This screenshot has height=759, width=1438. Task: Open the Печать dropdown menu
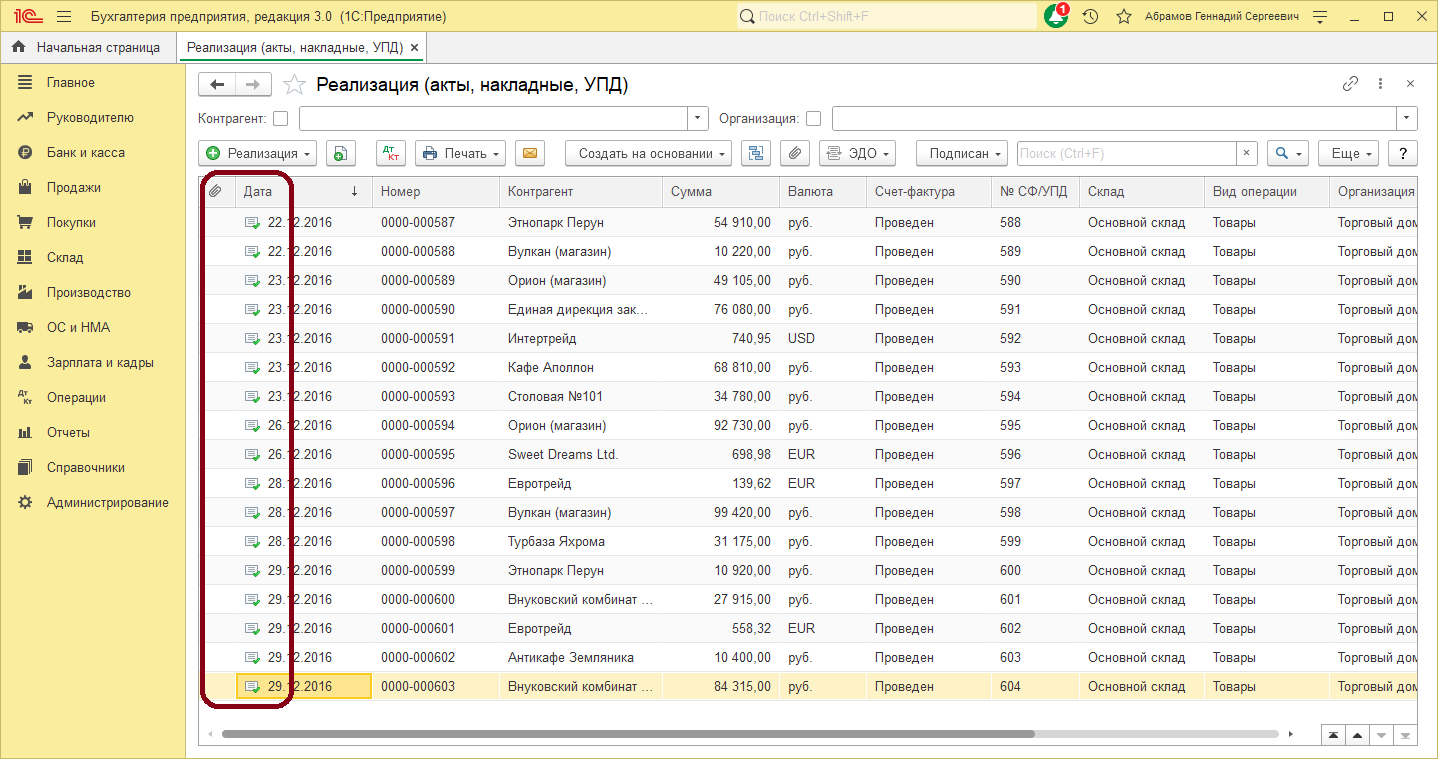(x=460, y=153)
